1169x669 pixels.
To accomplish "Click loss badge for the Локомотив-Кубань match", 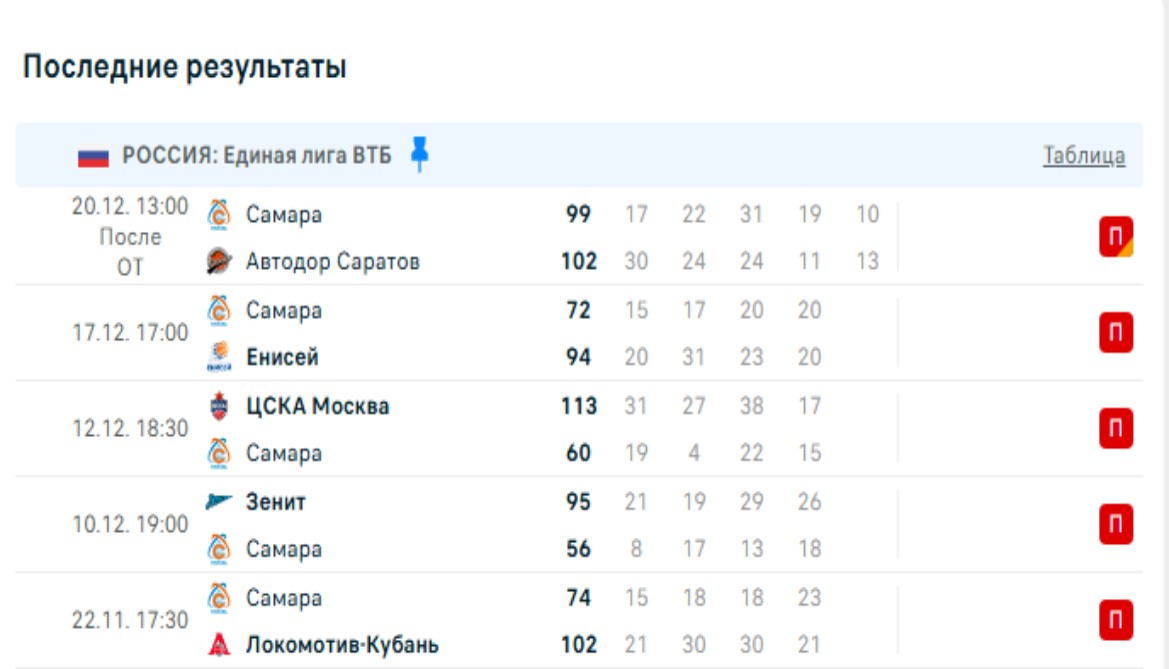I will point(1116,621).
